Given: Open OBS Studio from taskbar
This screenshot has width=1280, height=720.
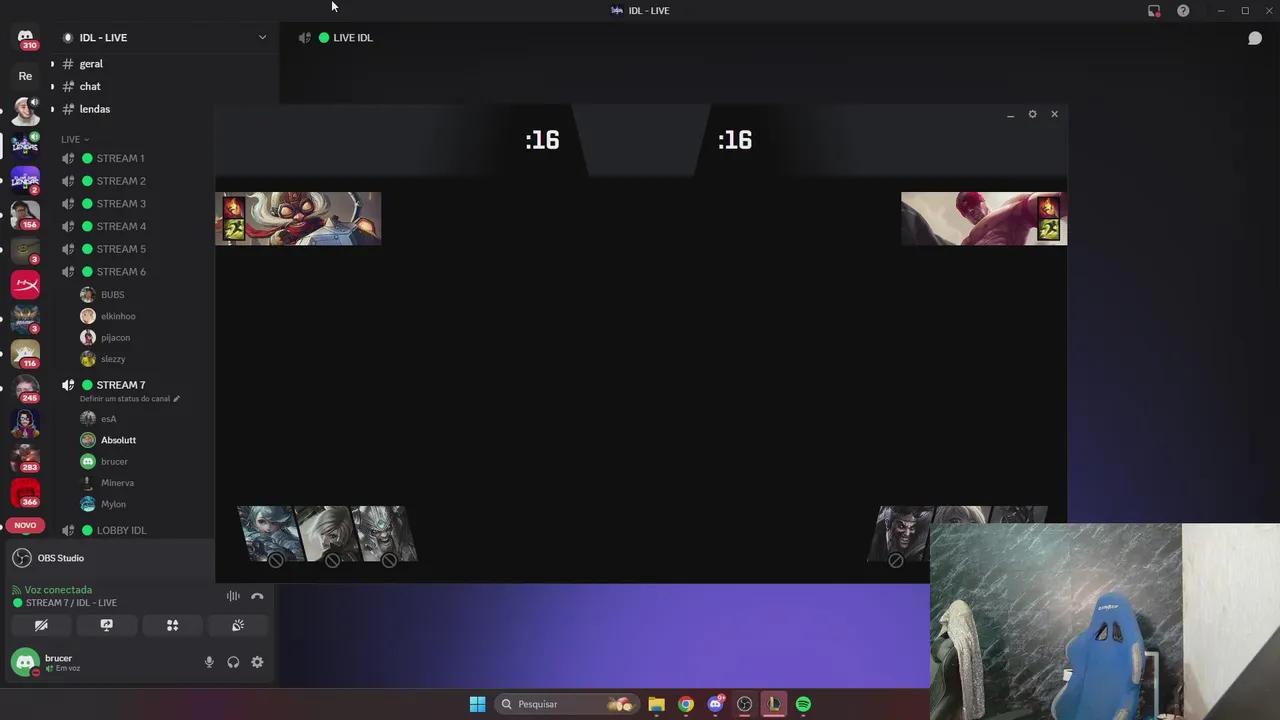Looking at the screenshot, I should pos(744,704).
